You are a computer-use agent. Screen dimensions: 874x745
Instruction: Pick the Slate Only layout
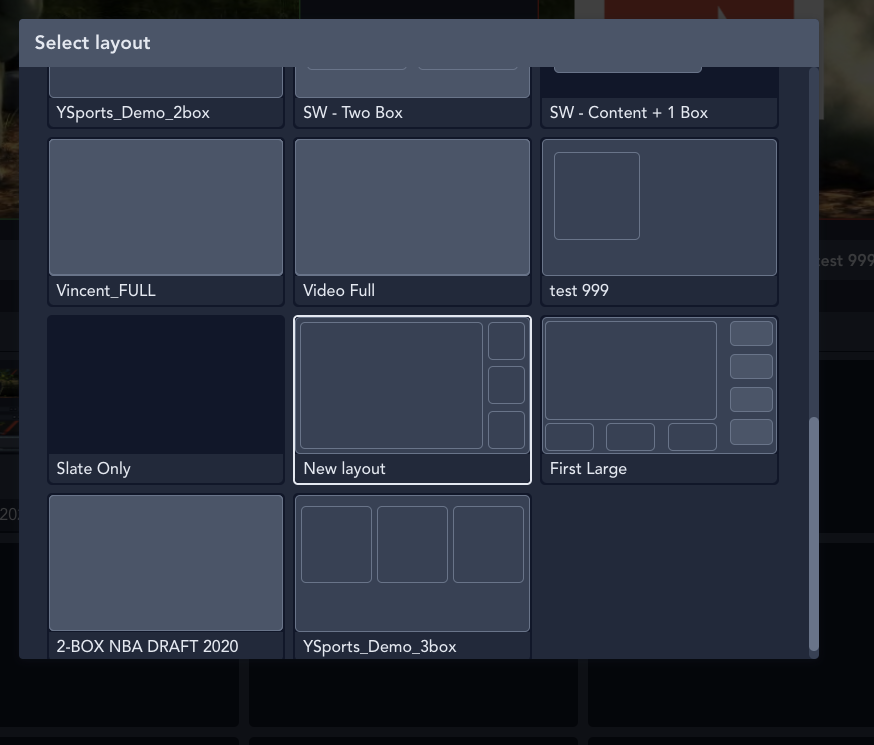(166, 400)
